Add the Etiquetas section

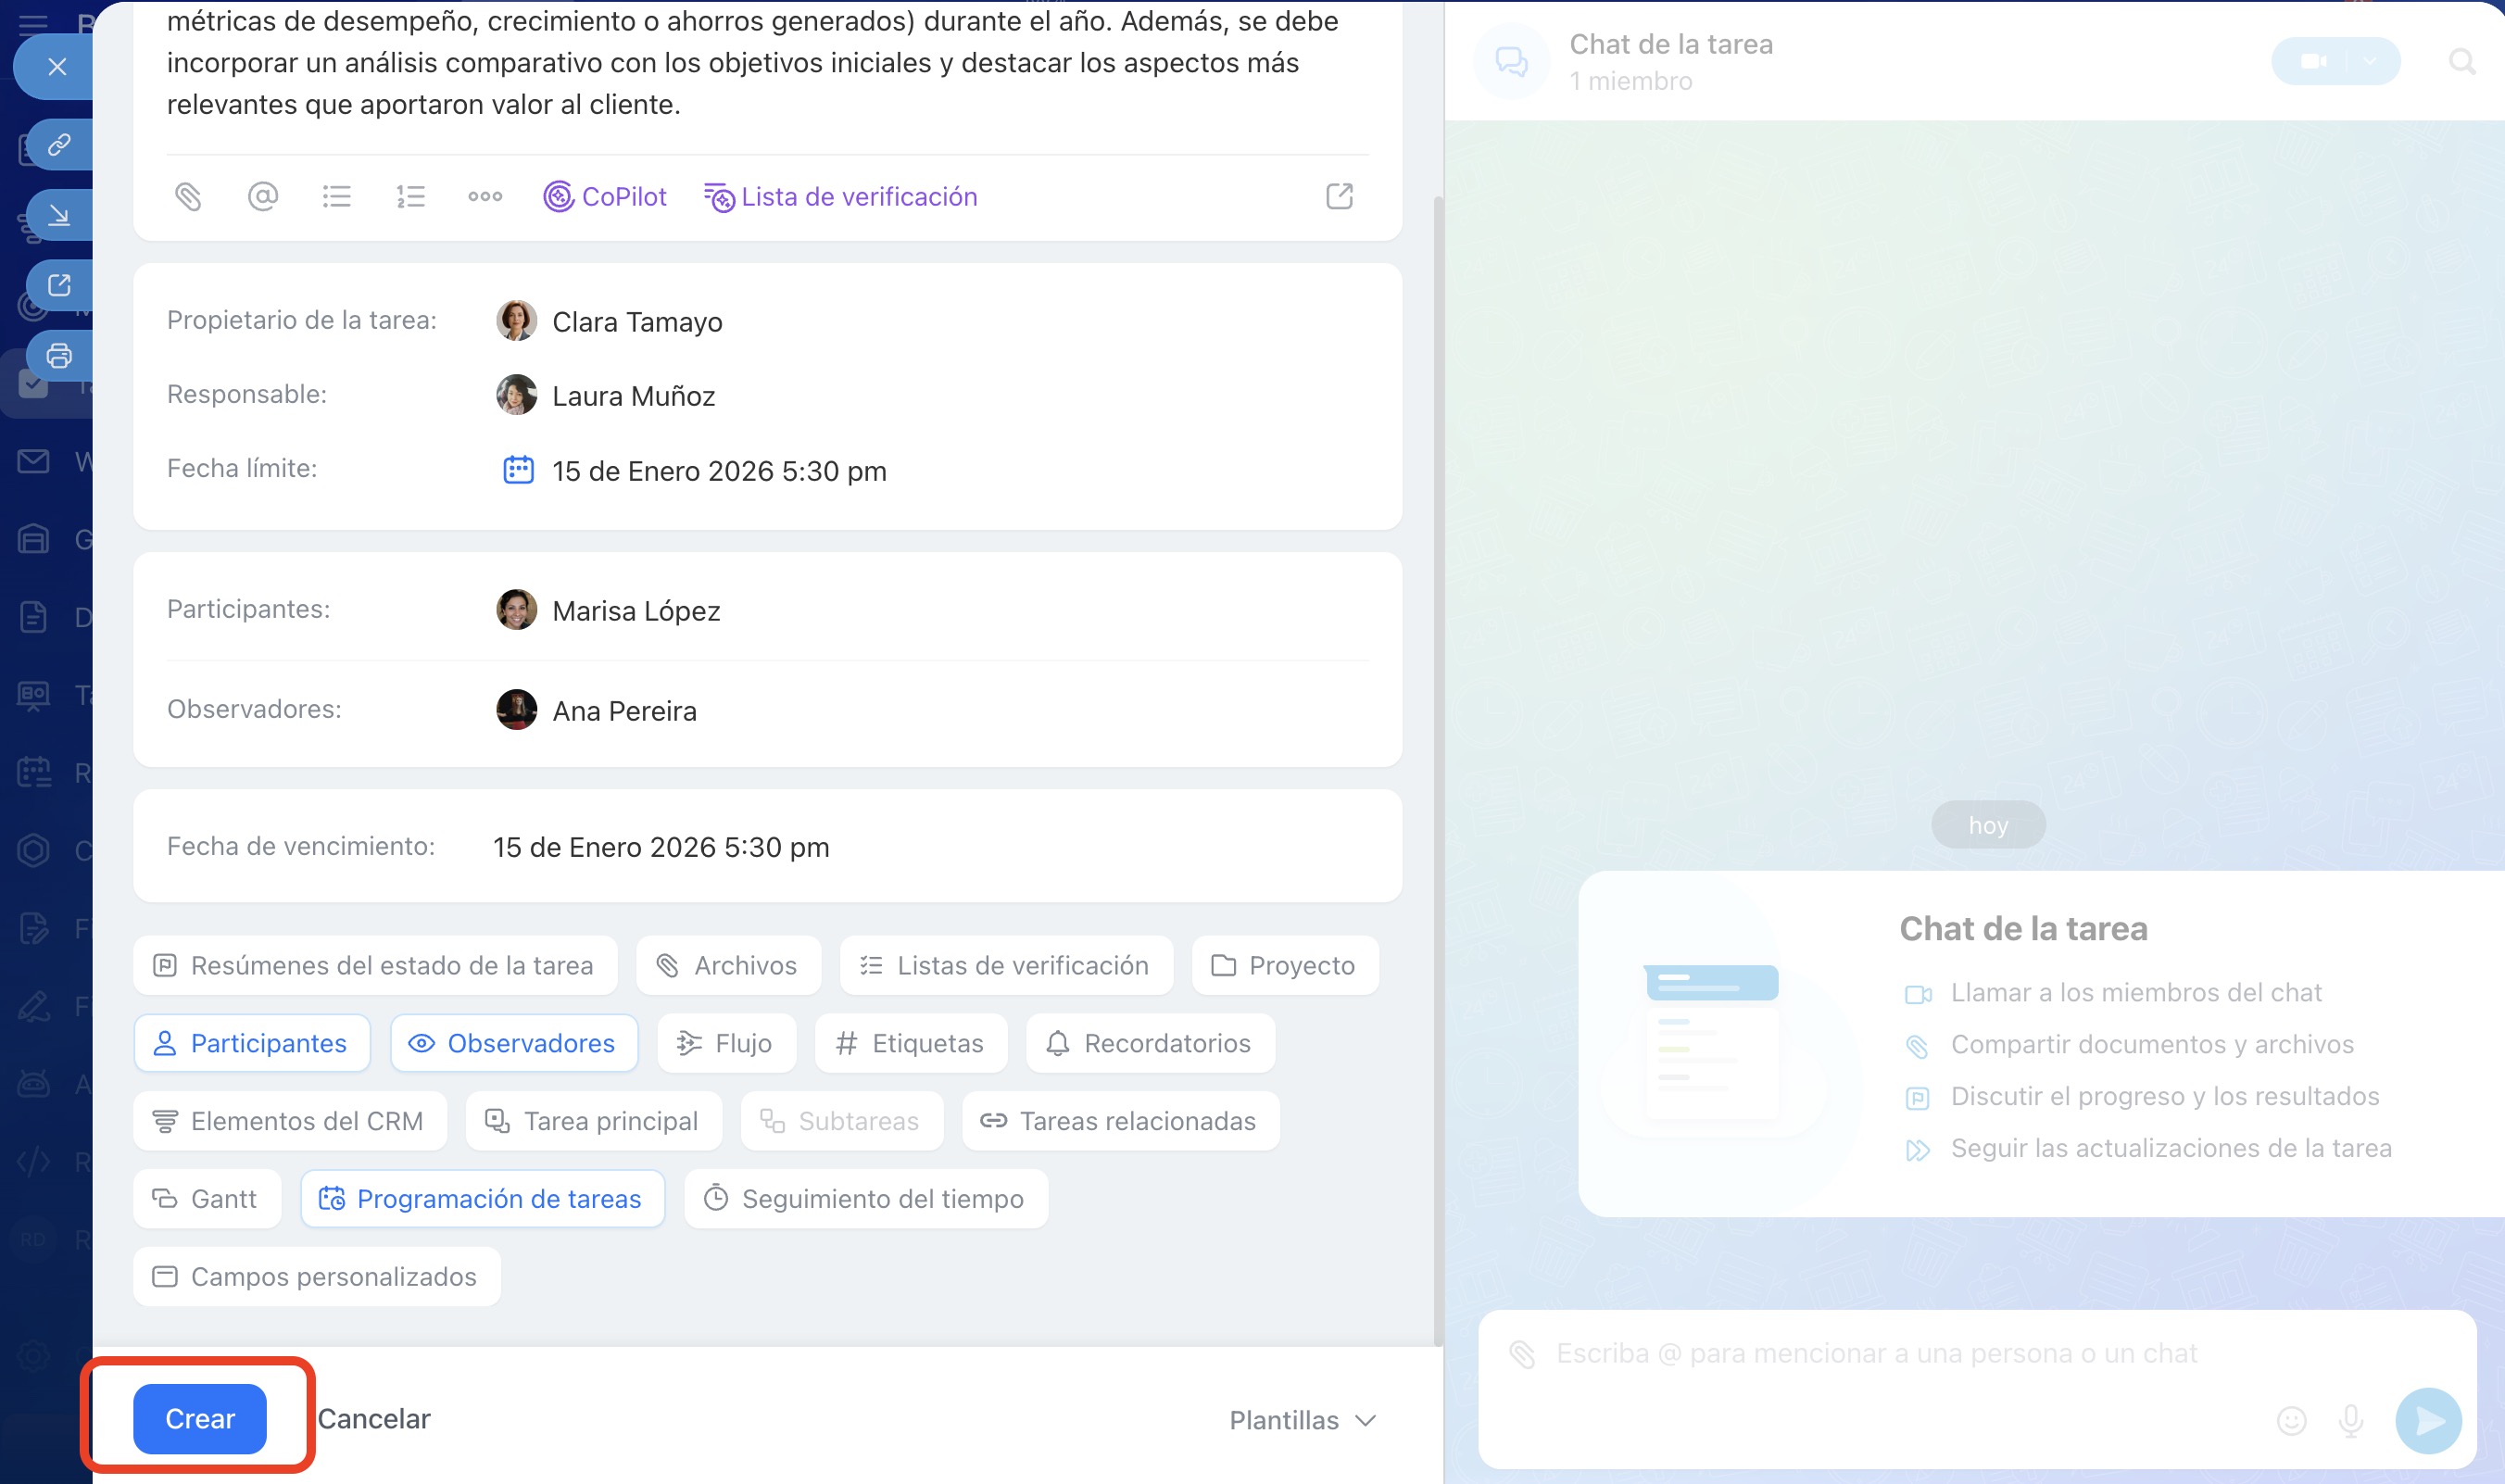[910, 1043]
